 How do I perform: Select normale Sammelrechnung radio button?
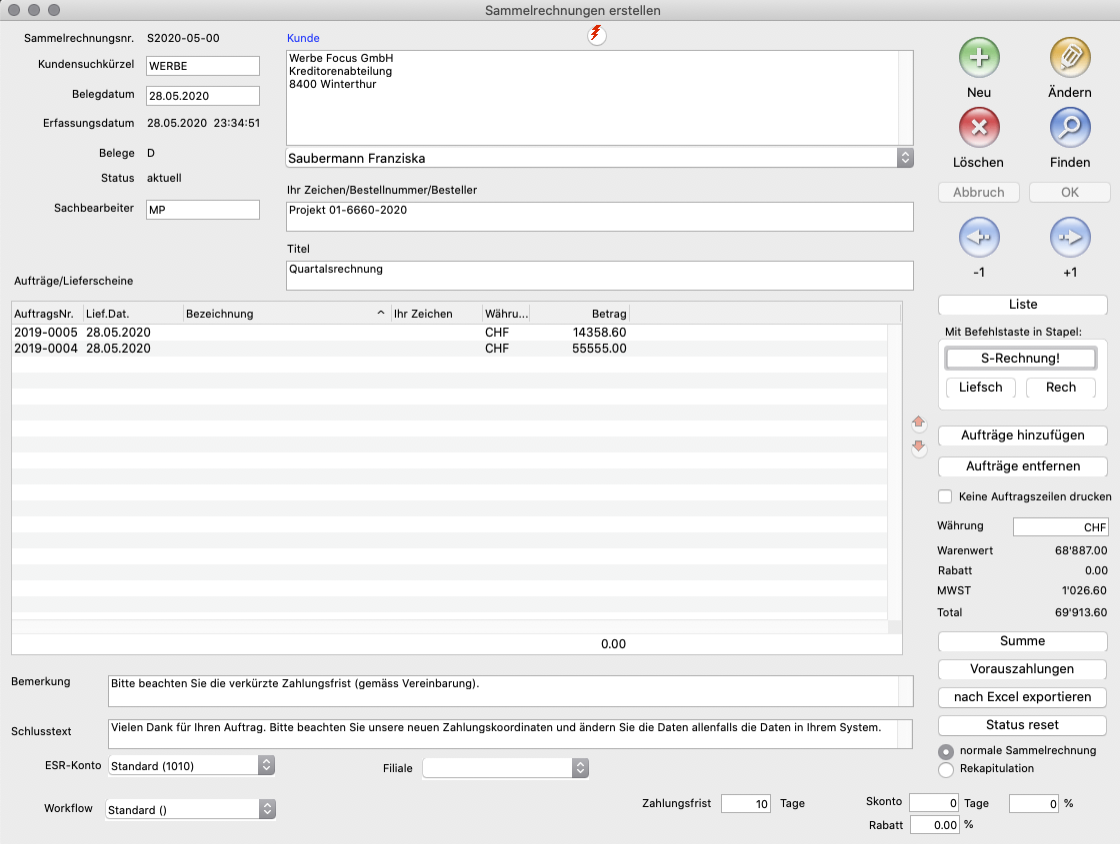[x=945, y=751]
